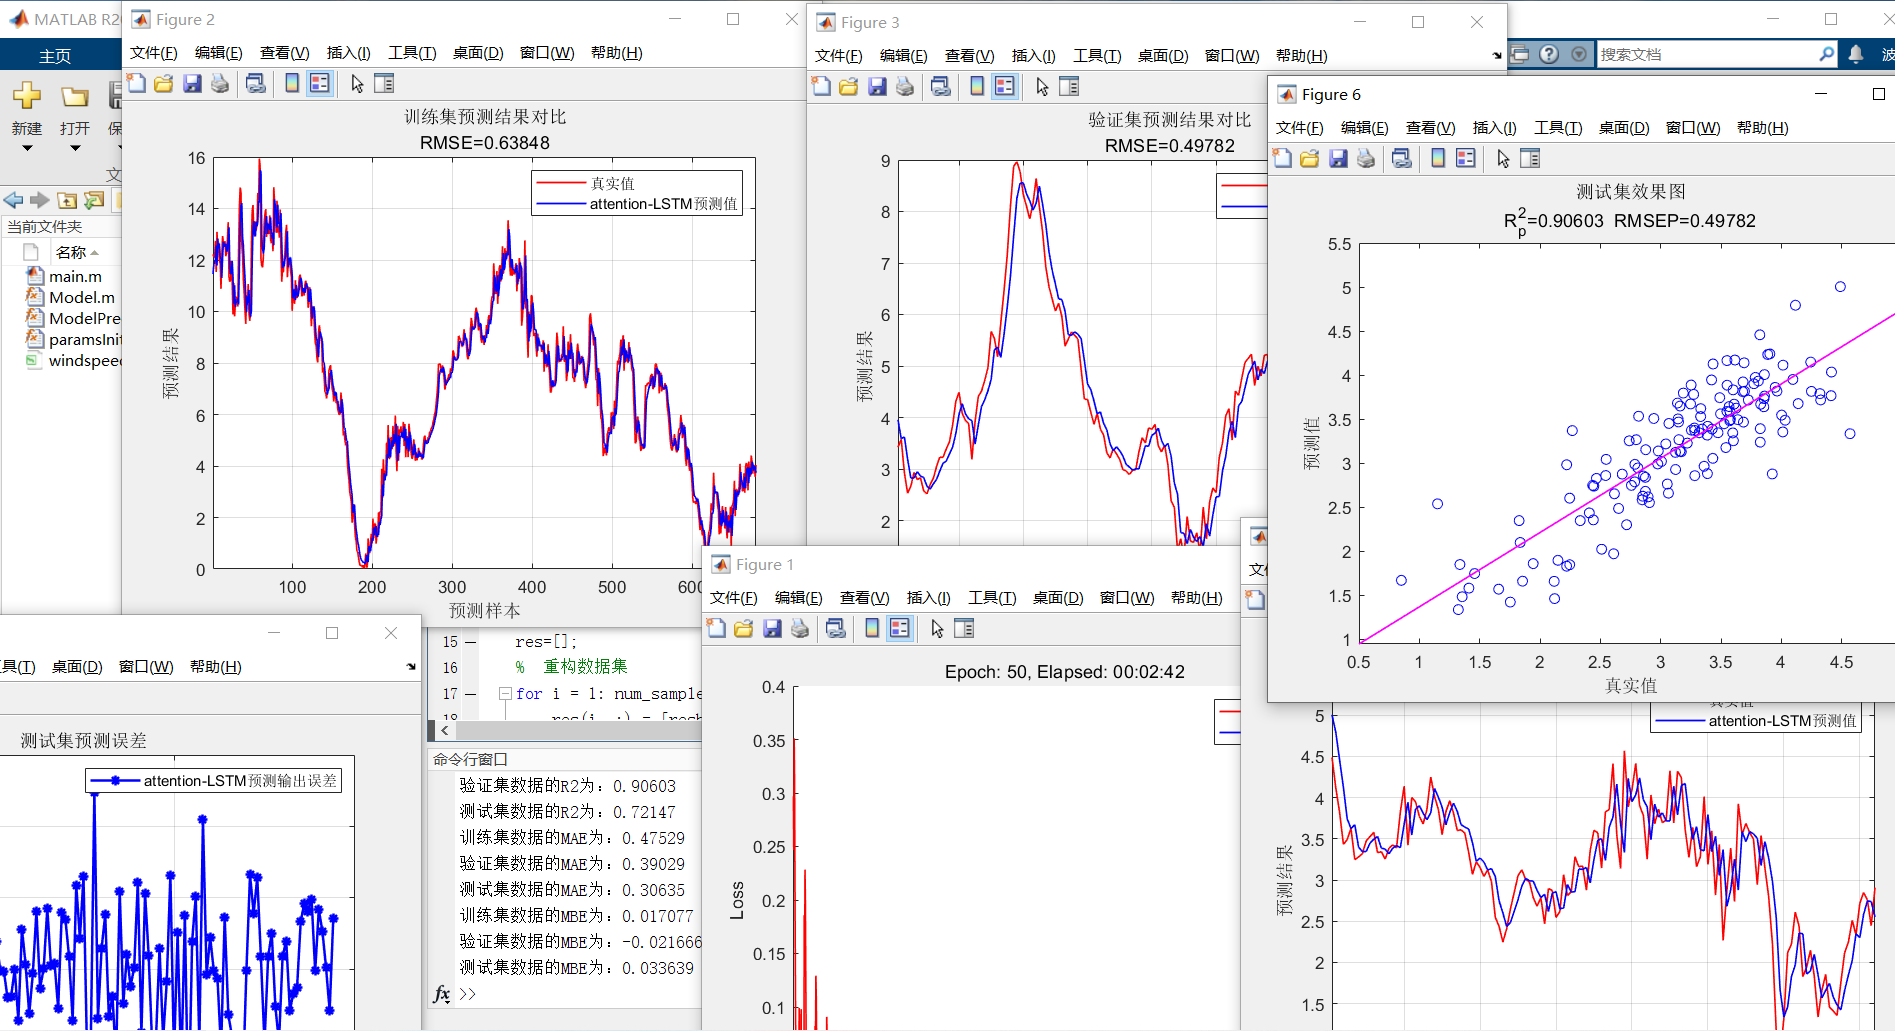1895x1031 pixels.
Task: Open Property Inspector in Figure 1 toolbar
Action: (964, 629)
